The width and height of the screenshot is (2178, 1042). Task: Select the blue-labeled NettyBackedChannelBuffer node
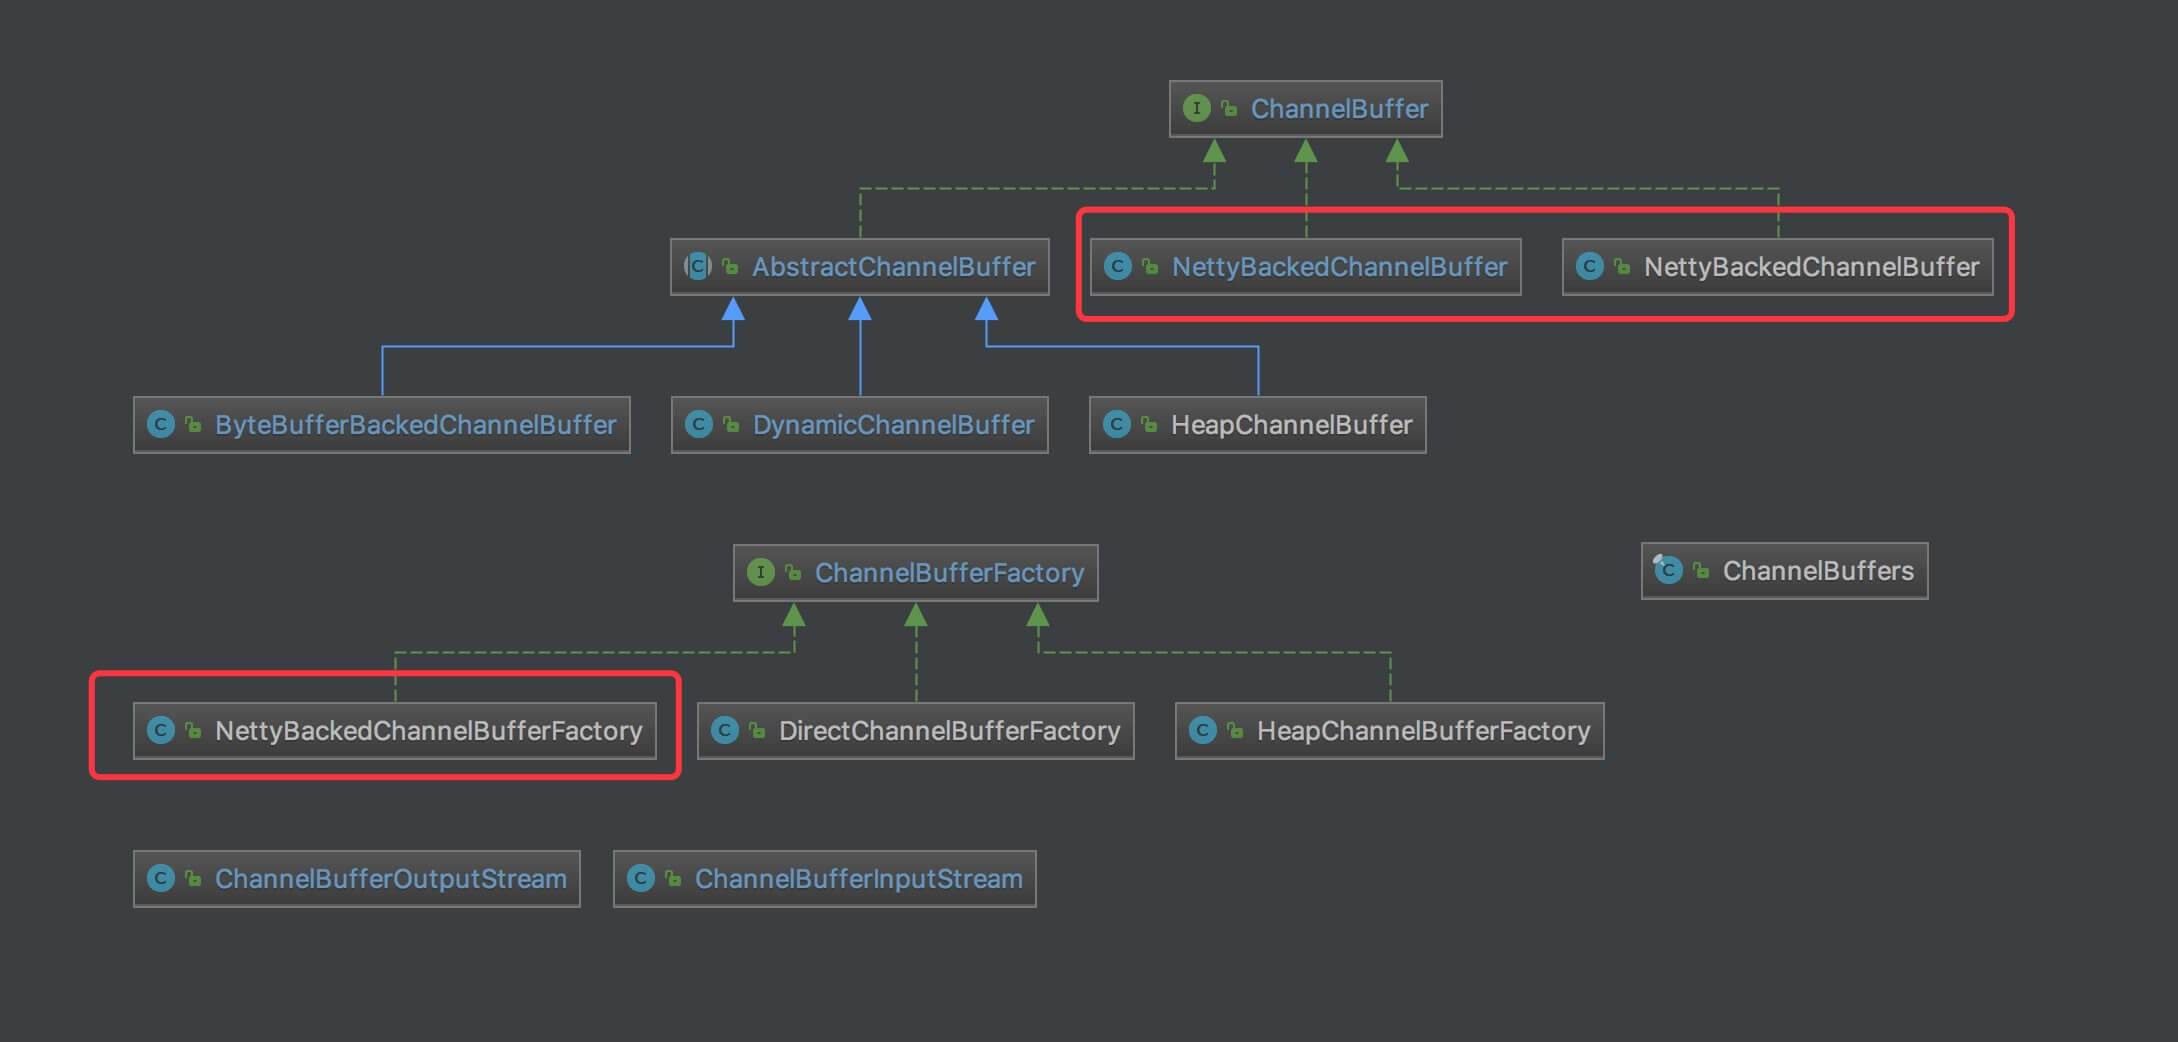pyautogui.click(x=1338, y=266)
